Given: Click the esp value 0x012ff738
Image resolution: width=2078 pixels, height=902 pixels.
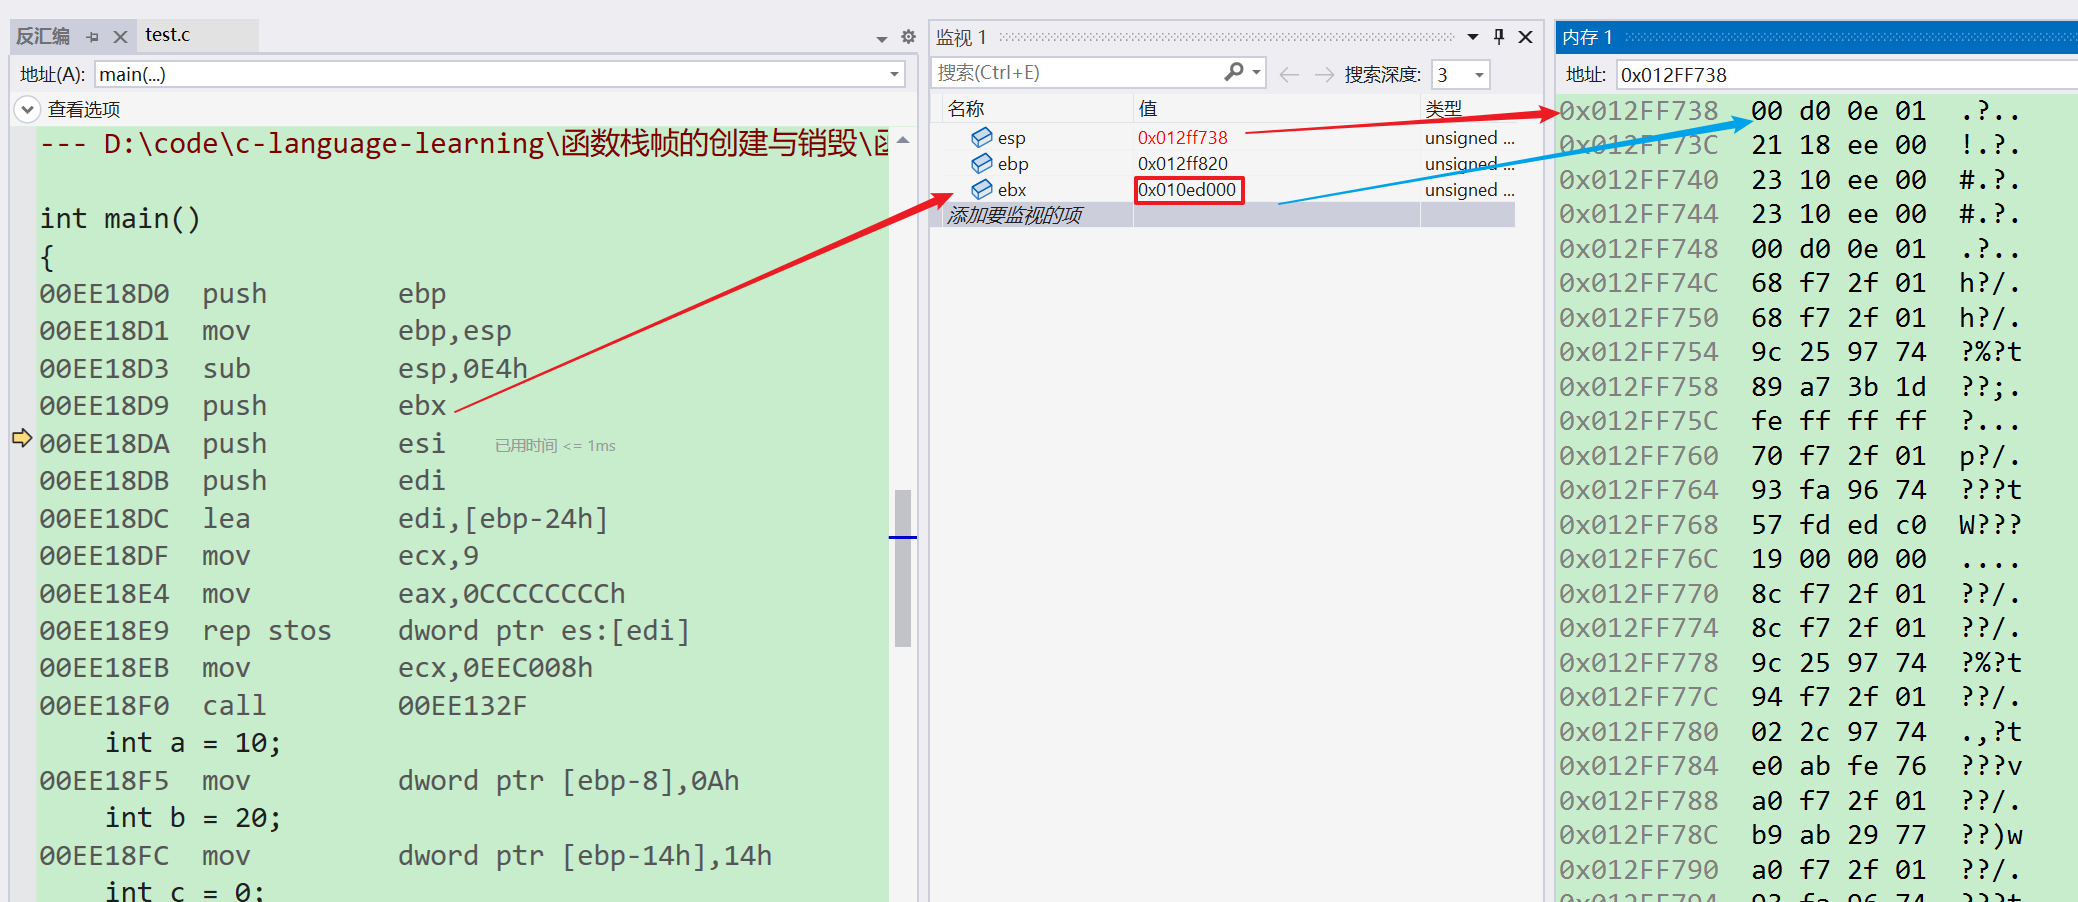Looking at the screenshot, I should pyautogui.click(x=1182, y=137).
